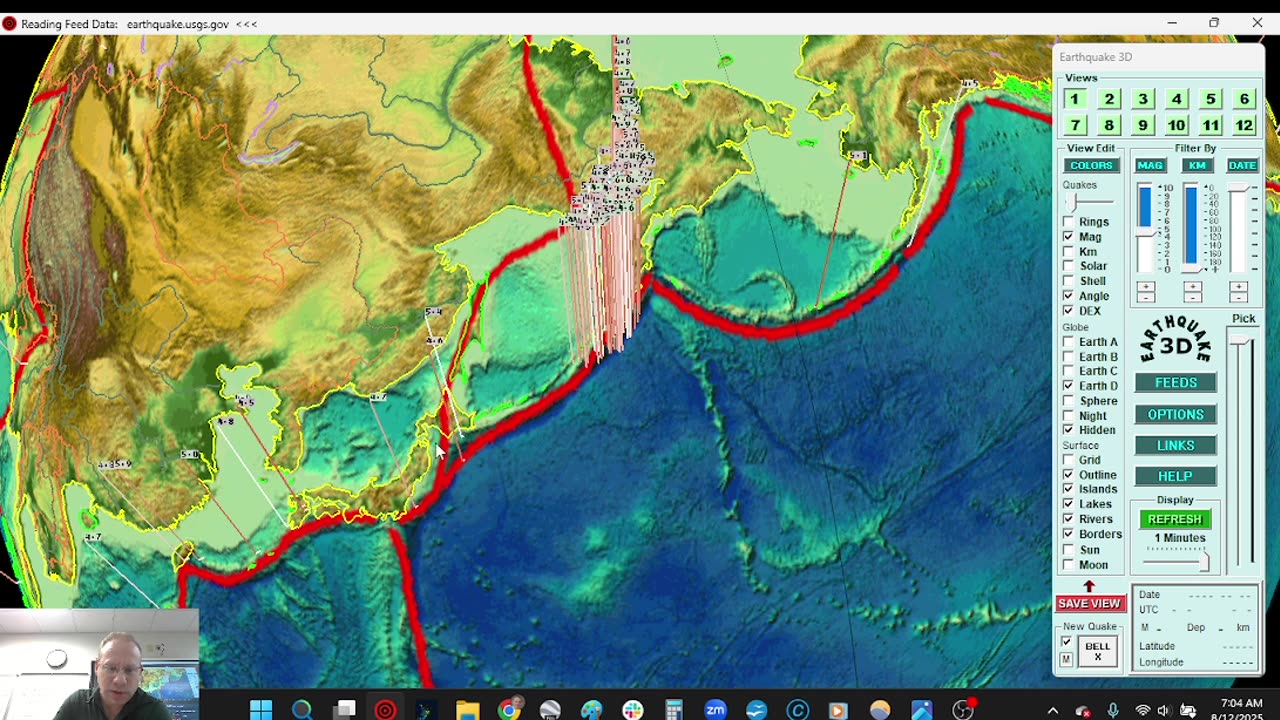
Task: Uncheck the Earth D globe
Action: tap(1068, 386)
